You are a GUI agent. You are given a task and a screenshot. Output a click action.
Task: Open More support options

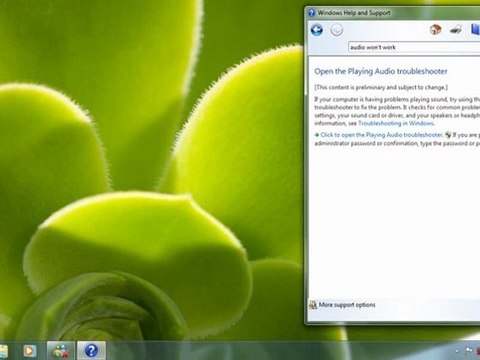click(x=347, y=305)
